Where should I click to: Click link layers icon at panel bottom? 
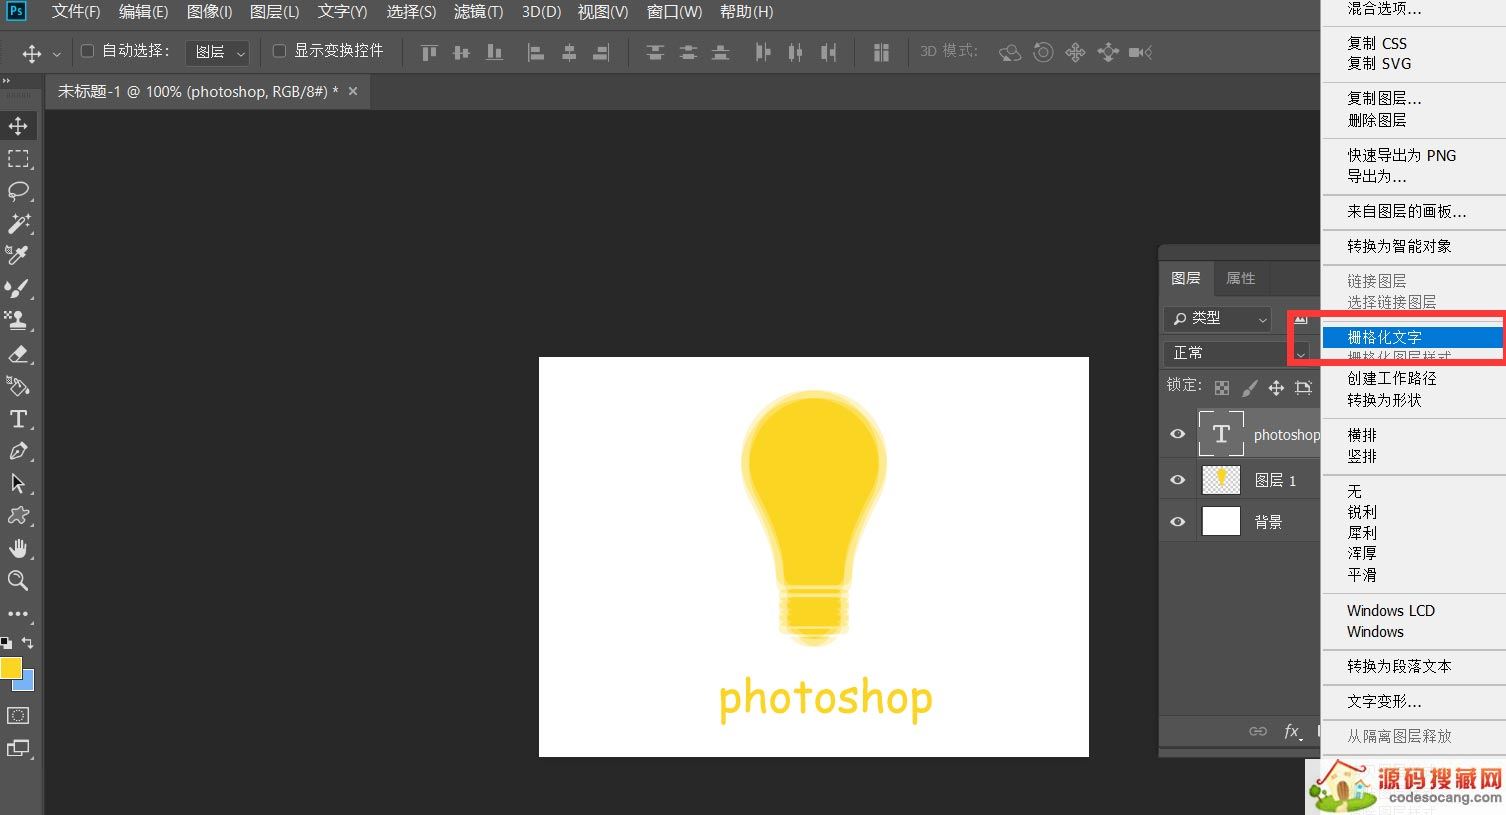[1258, 731]
